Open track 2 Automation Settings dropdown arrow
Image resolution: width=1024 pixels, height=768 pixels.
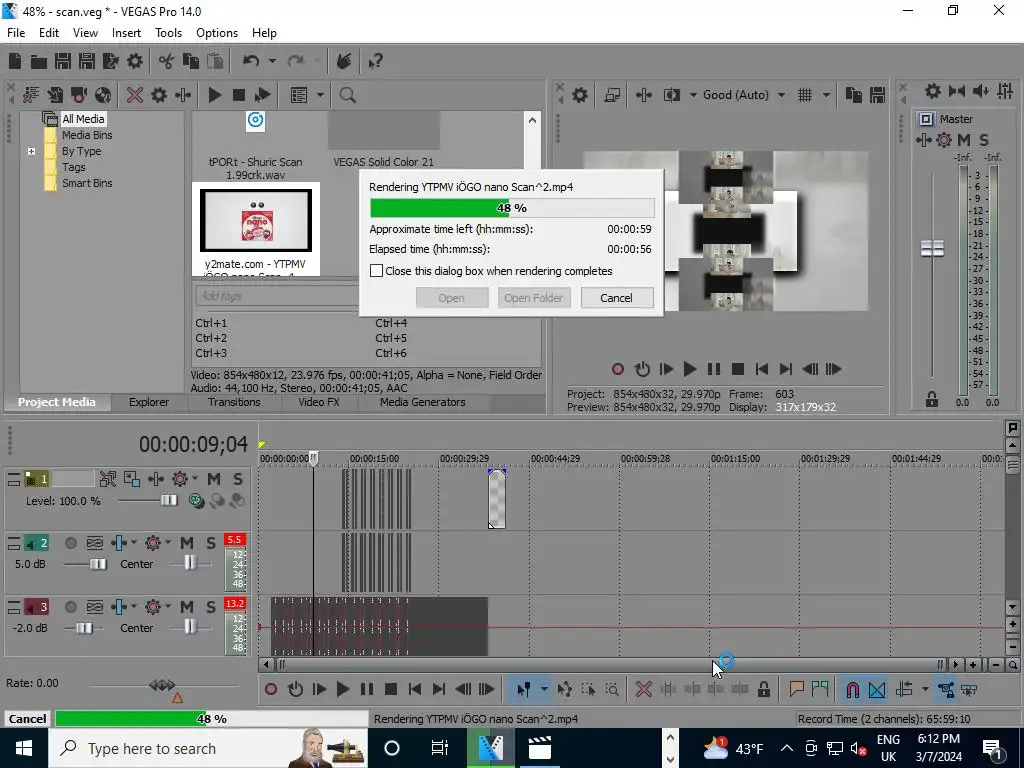(168, 543)
